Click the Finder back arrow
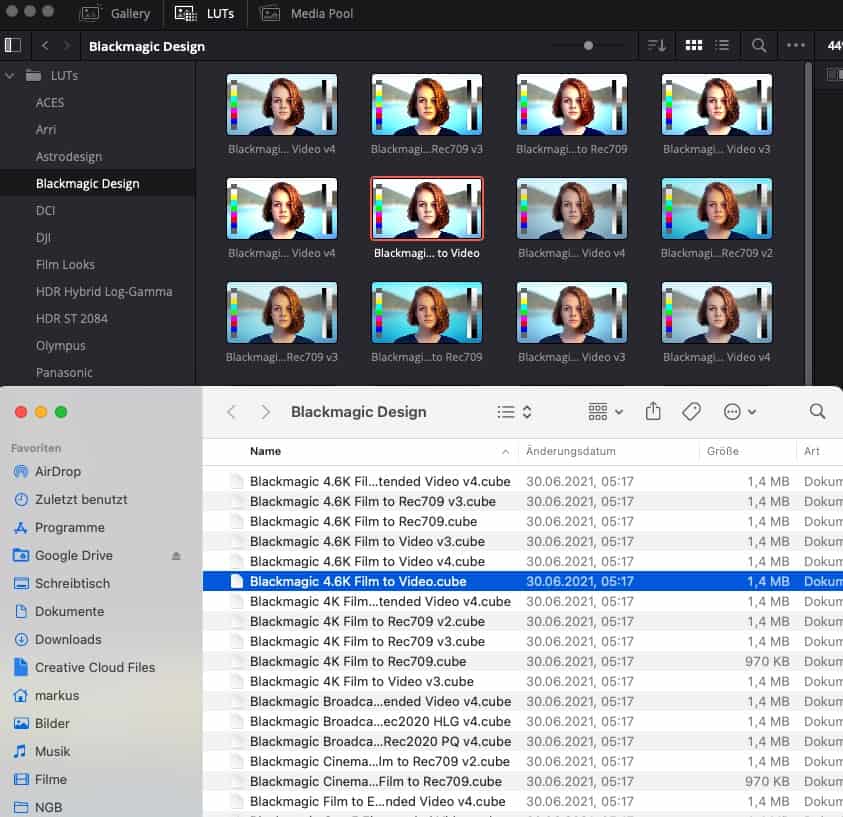The image size is (843, 817). 231,412
